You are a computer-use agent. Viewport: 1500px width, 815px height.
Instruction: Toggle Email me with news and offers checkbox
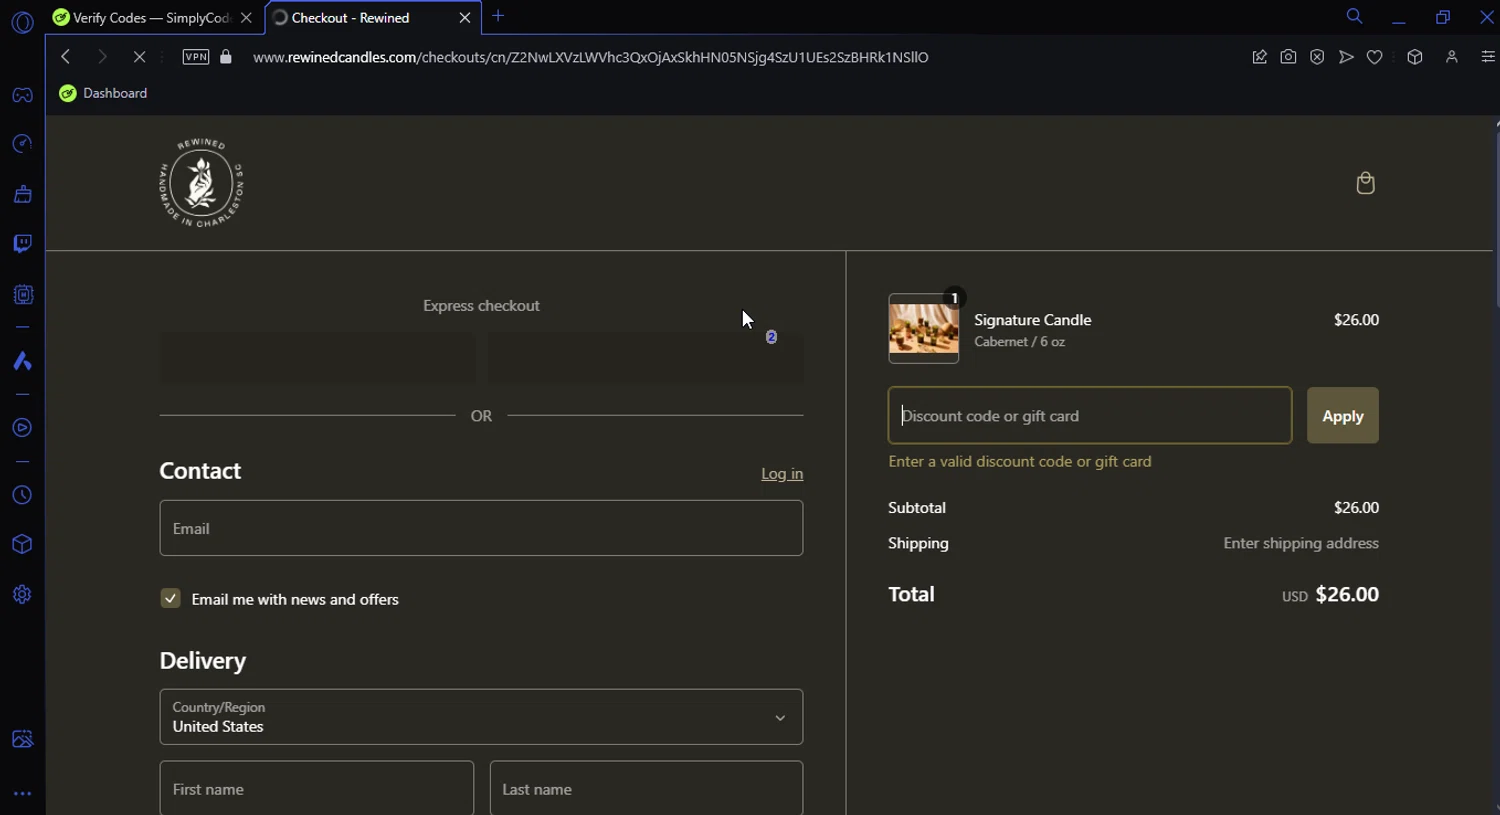(170, 598)
